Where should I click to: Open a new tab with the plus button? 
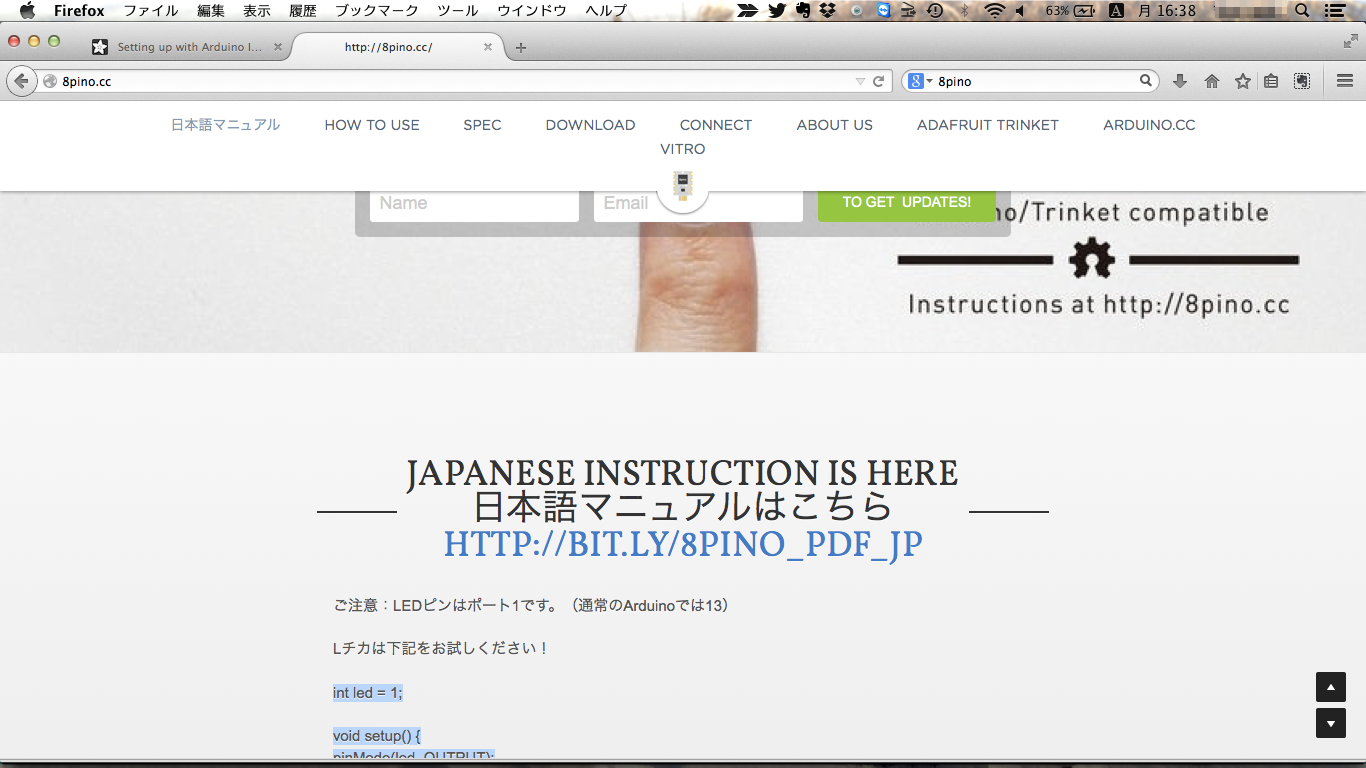[x=520, y=48]
